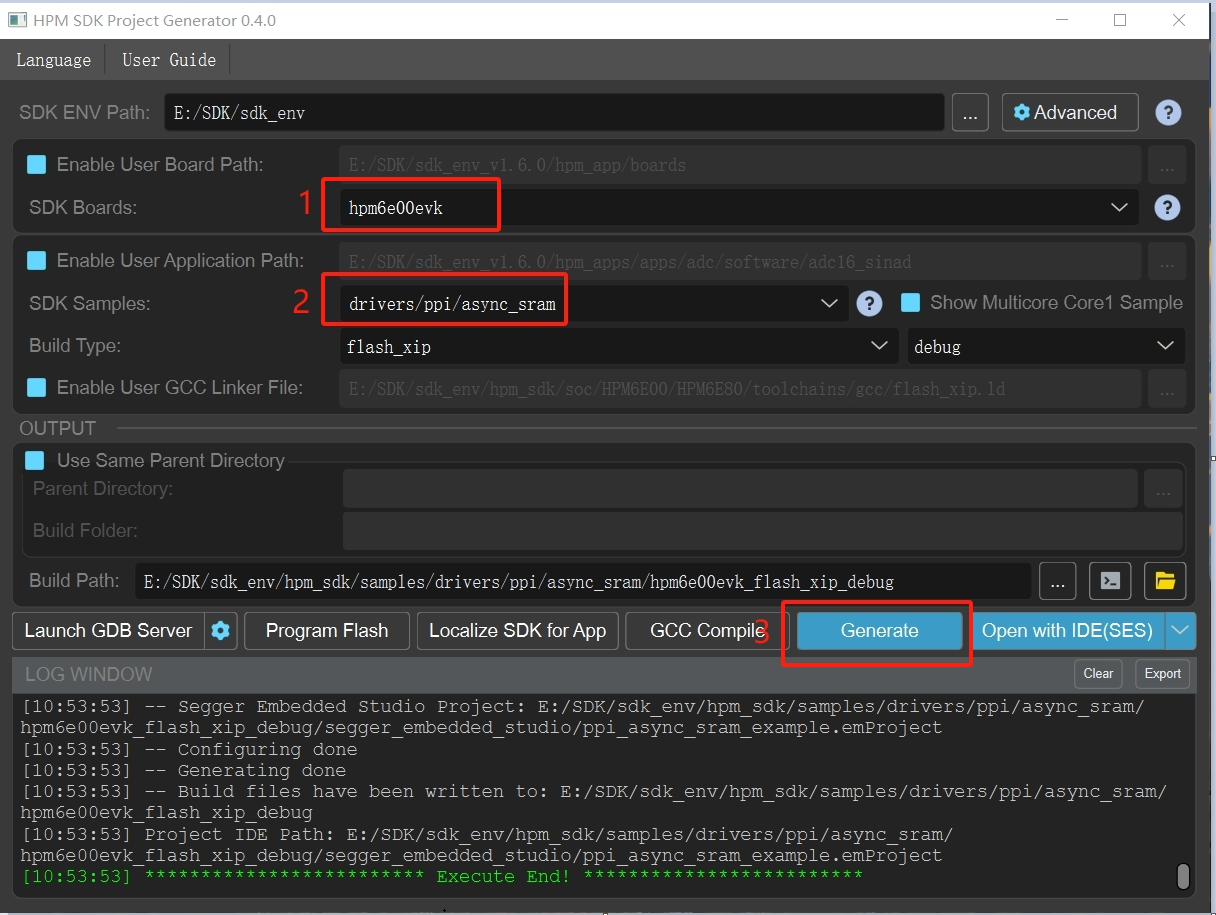Click the Program Flash button

pos(327,631)
